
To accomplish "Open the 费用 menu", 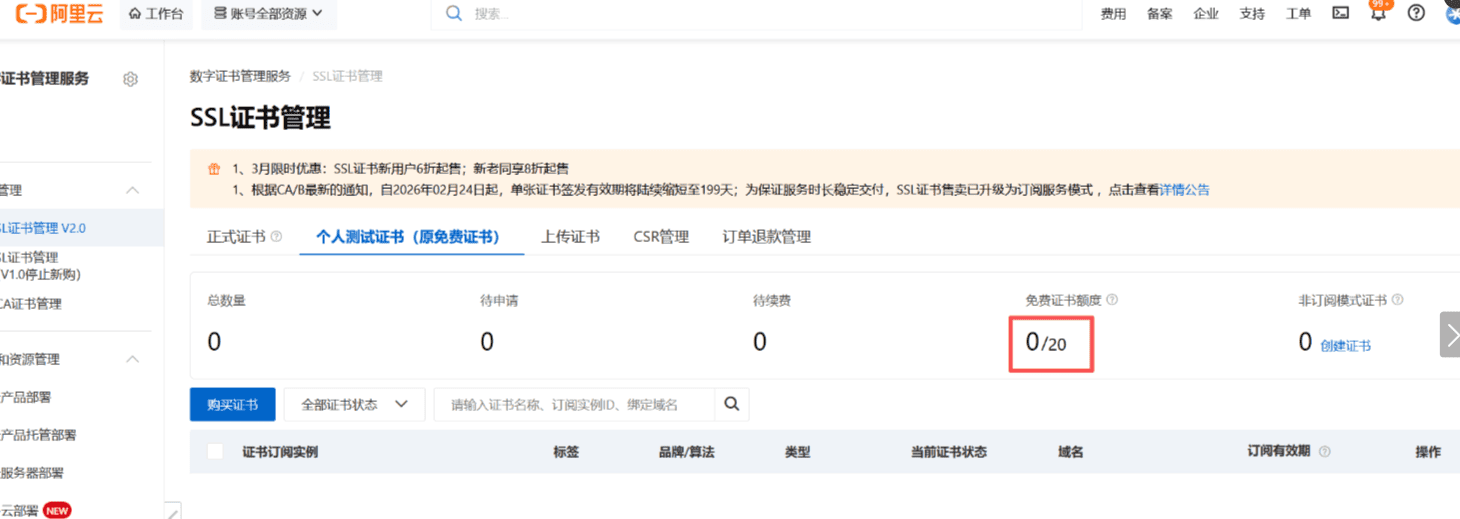I will click(1113, 14).
